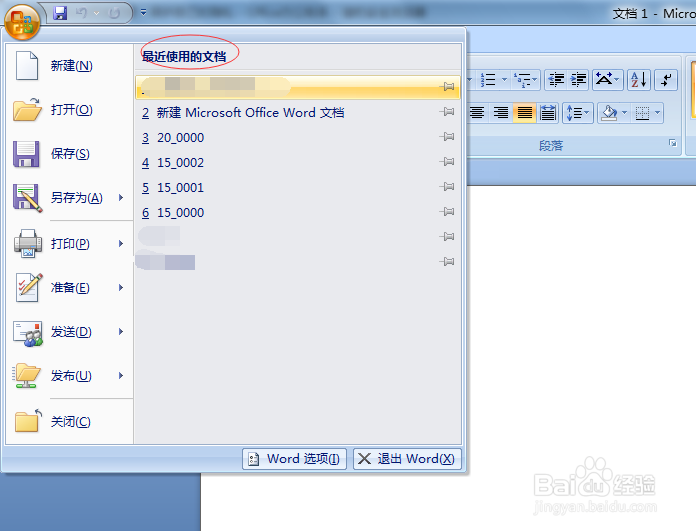
Task: Click the Redo icon in Quick Access toolbar
Action: 115,13
